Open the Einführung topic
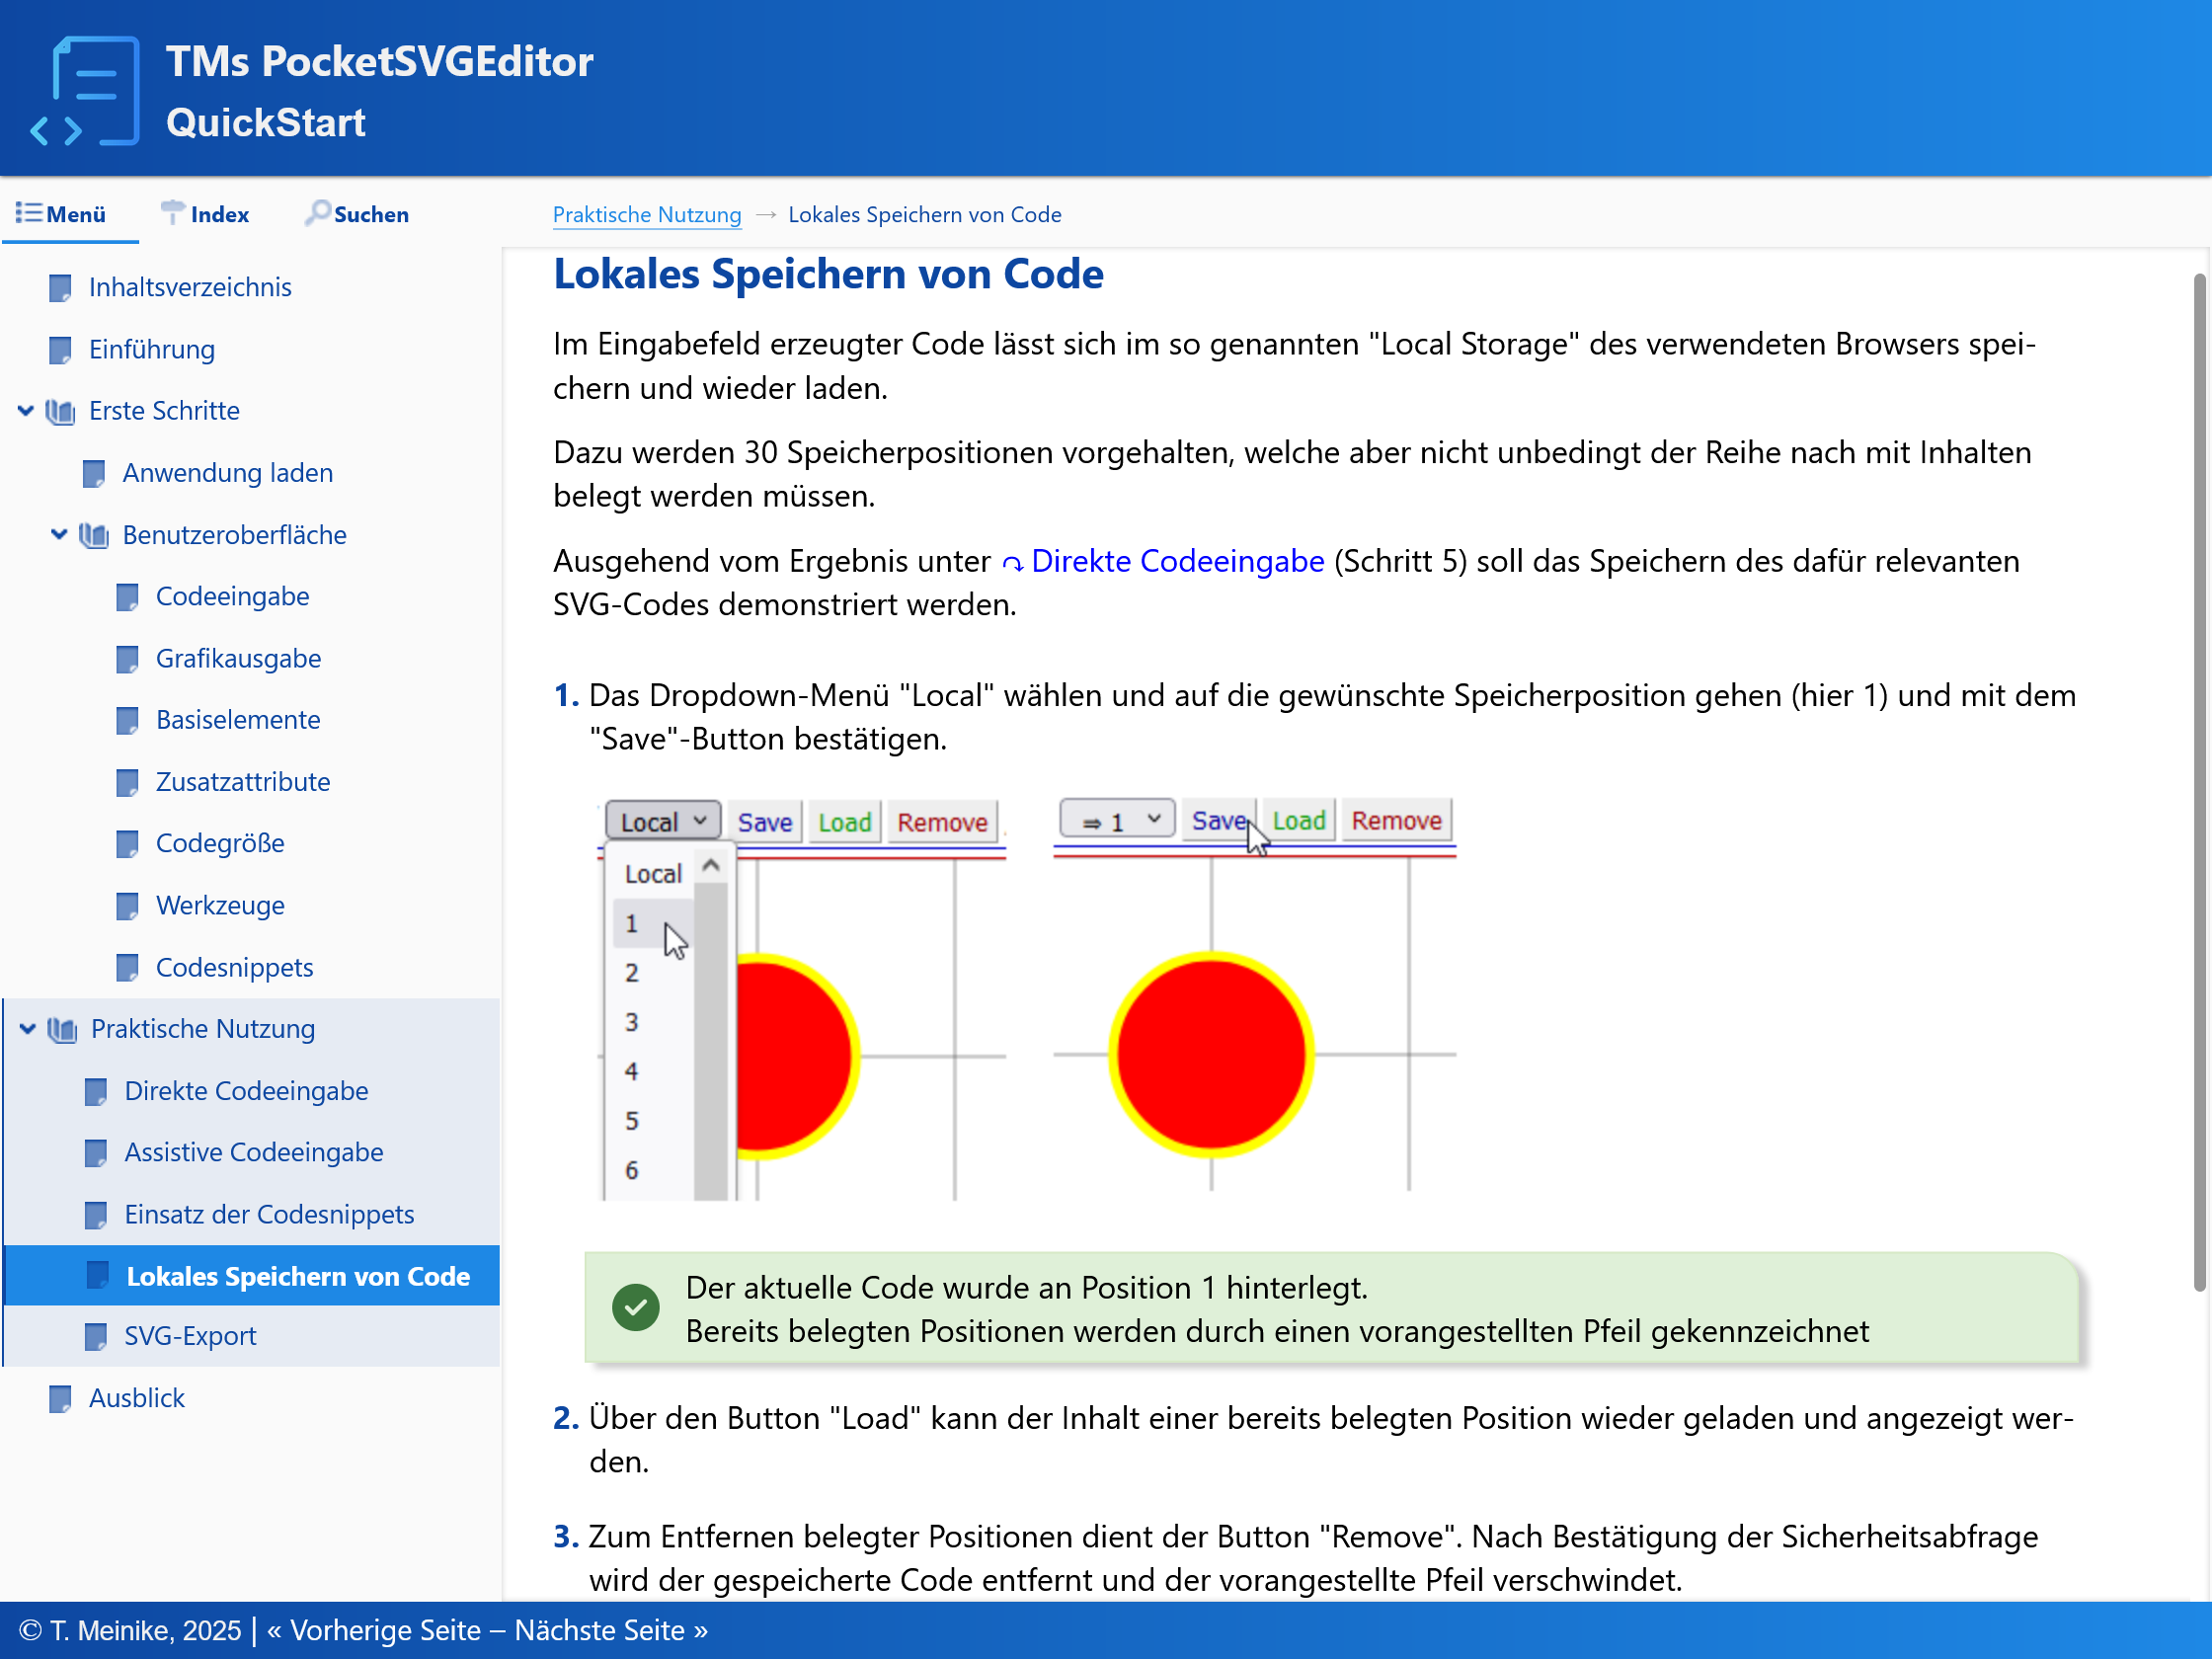 coord(152,350)
